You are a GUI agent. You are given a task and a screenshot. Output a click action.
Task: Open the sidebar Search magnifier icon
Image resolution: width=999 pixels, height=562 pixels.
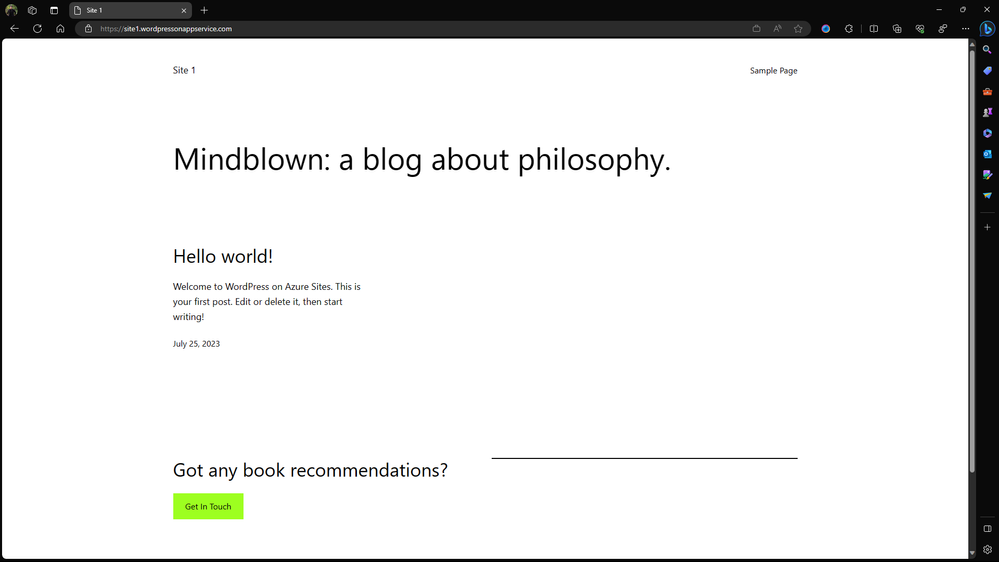988,50
